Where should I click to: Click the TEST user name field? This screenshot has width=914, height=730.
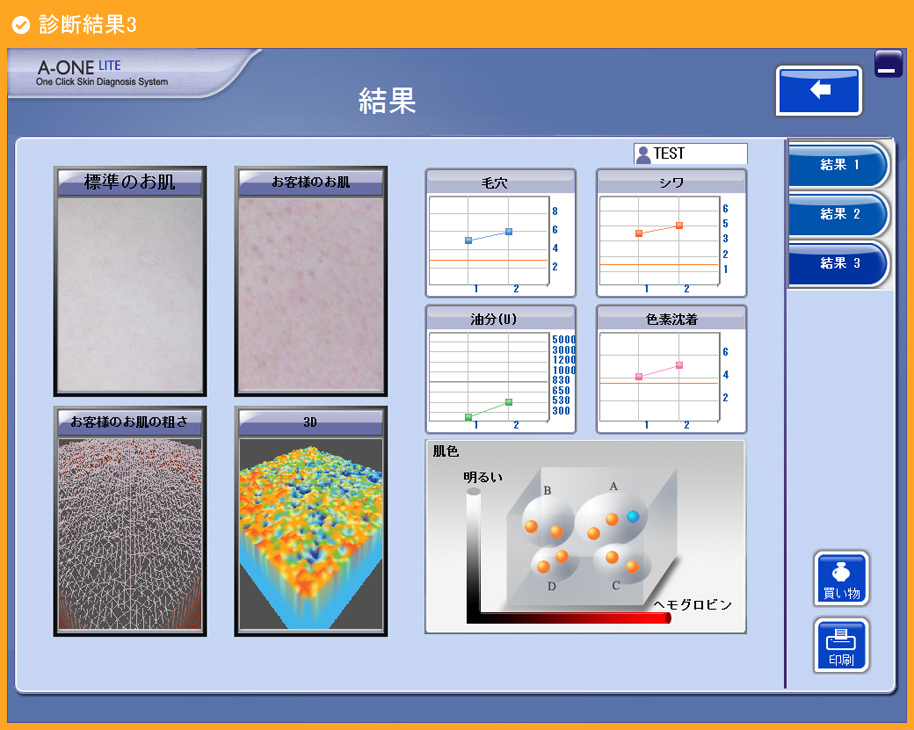click(699, 154)
